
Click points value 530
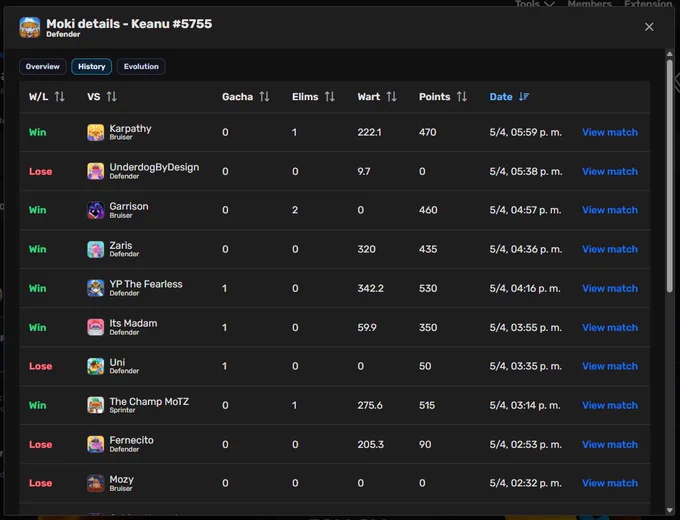pos(428,288)
